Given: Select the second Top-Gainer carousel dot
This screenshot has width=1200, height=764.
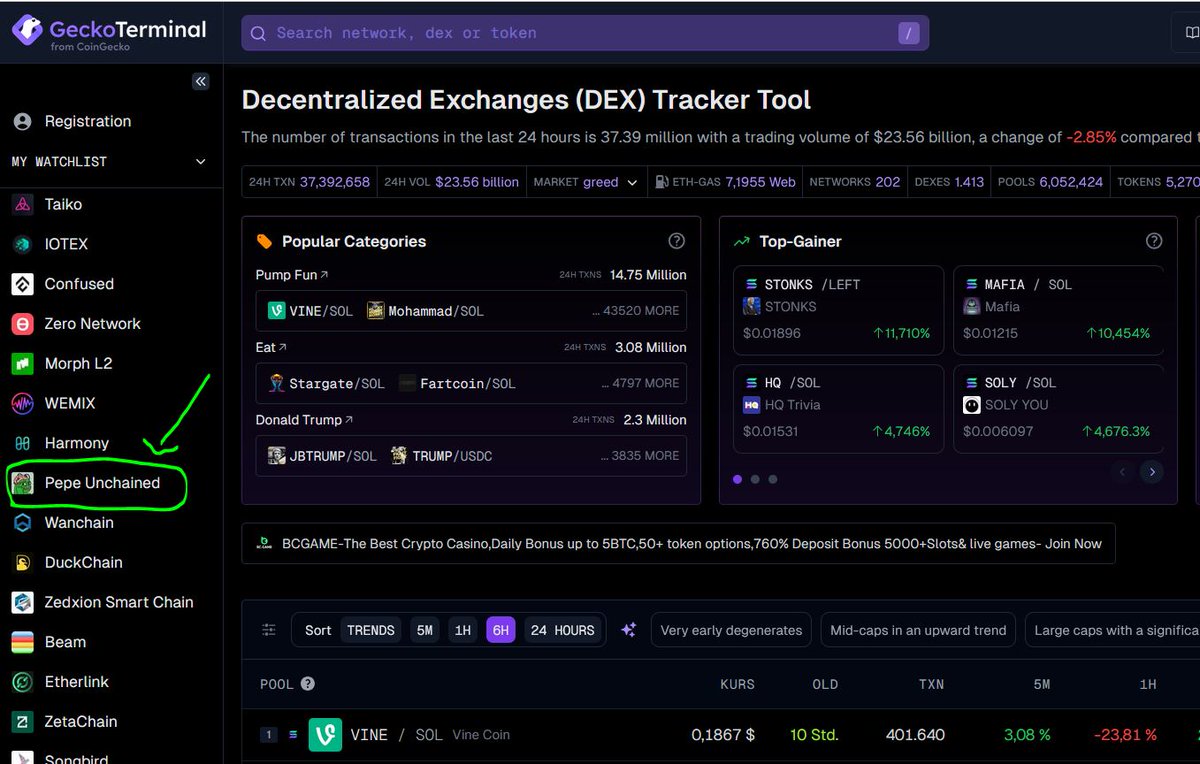Looking at the screenshot, I should [755, 479].
